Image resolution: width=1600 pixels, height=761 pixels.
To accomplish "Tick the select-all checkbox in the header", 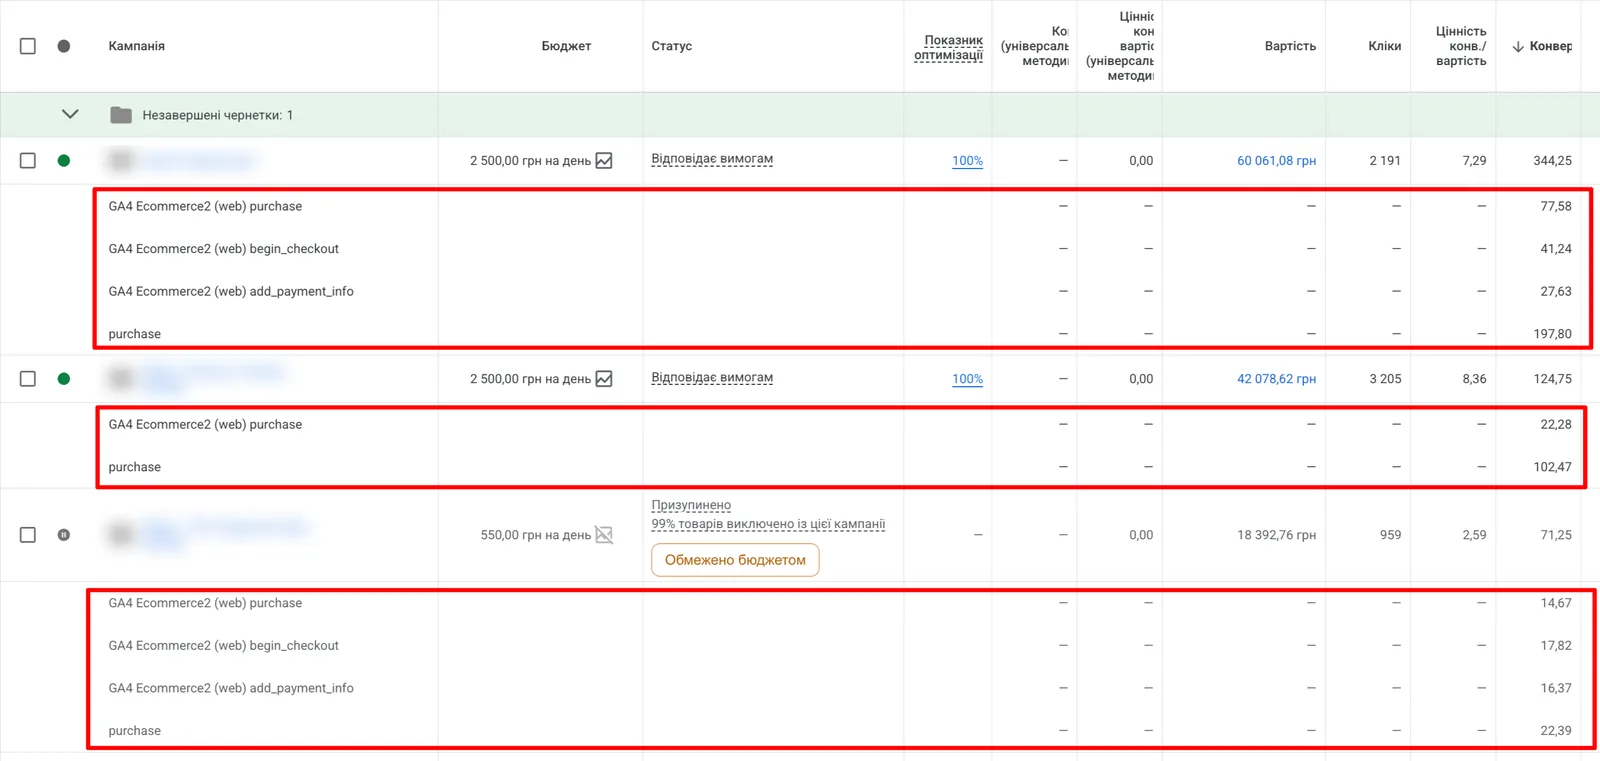I will click(28, 46).
